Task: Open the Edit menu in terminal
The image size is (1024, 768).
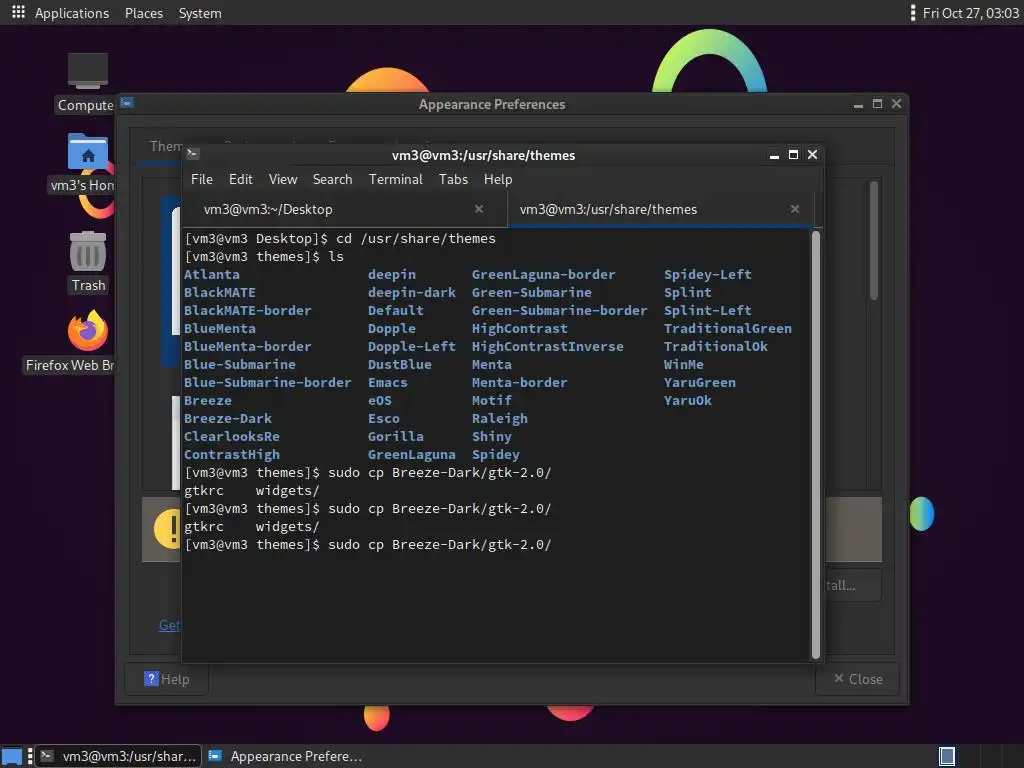Action: point(240,179)
